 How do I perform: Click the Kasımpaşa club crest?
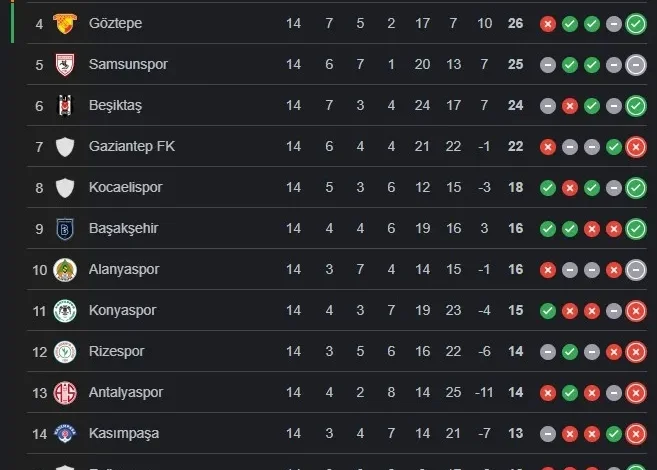(65, 433)
